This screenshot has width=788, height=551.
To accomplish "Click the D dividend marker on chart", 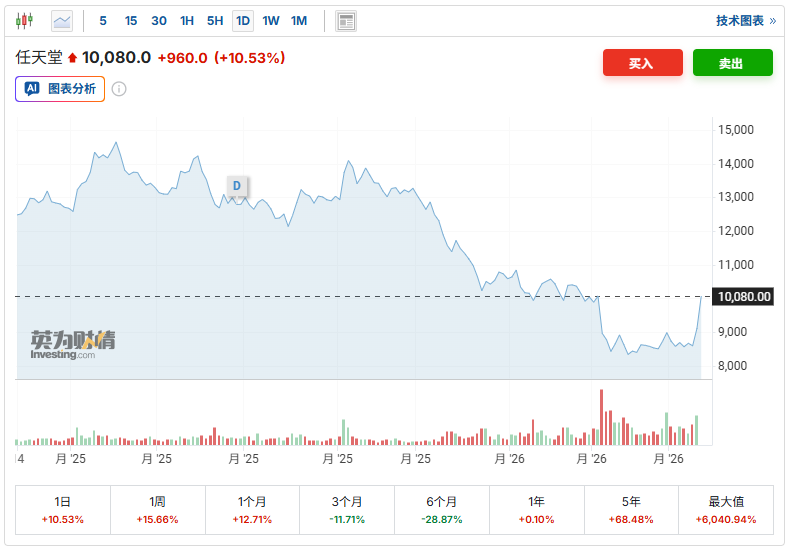I will click(x=237, y=186).
